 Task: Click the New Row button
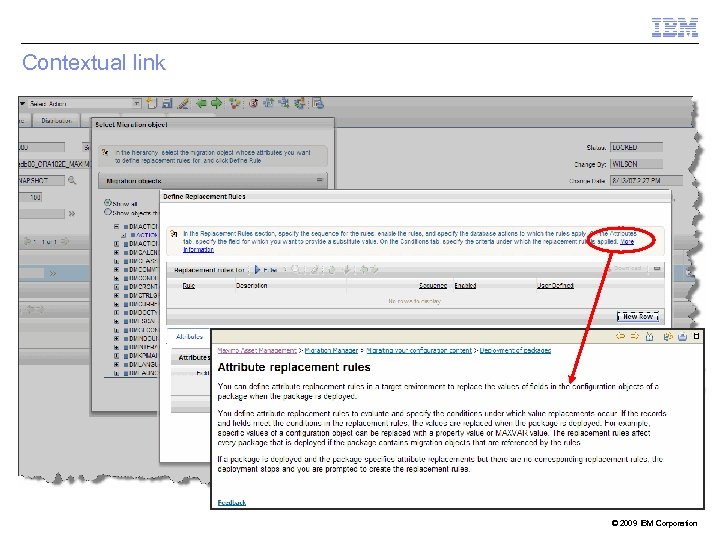point(638,316)
